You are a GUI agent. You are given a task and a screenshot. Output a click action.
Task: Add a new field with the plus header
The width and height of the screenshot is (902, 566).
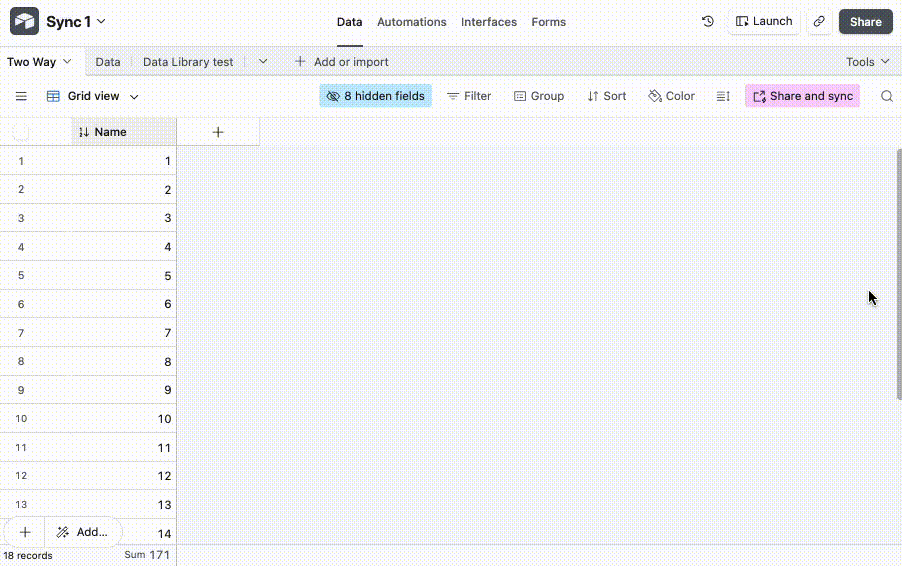coord(218,132)
